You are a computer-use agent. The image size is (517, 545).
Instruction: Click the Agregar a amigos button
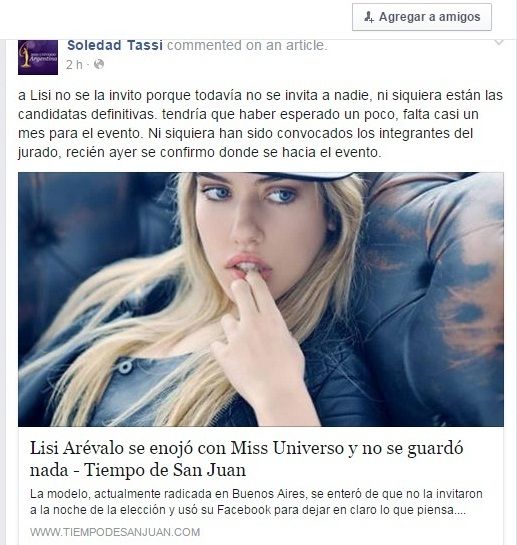click(x=422, y=17)
